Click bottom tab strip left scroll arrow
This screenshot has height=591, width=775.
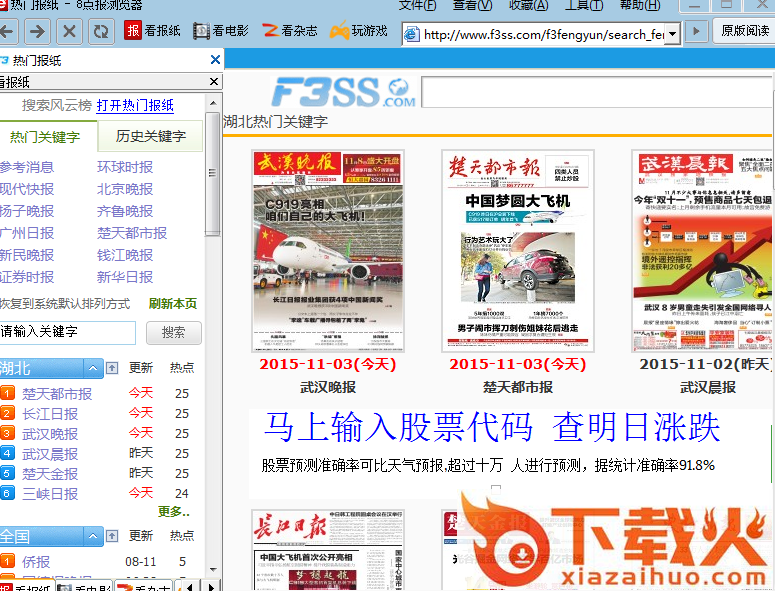189,586
